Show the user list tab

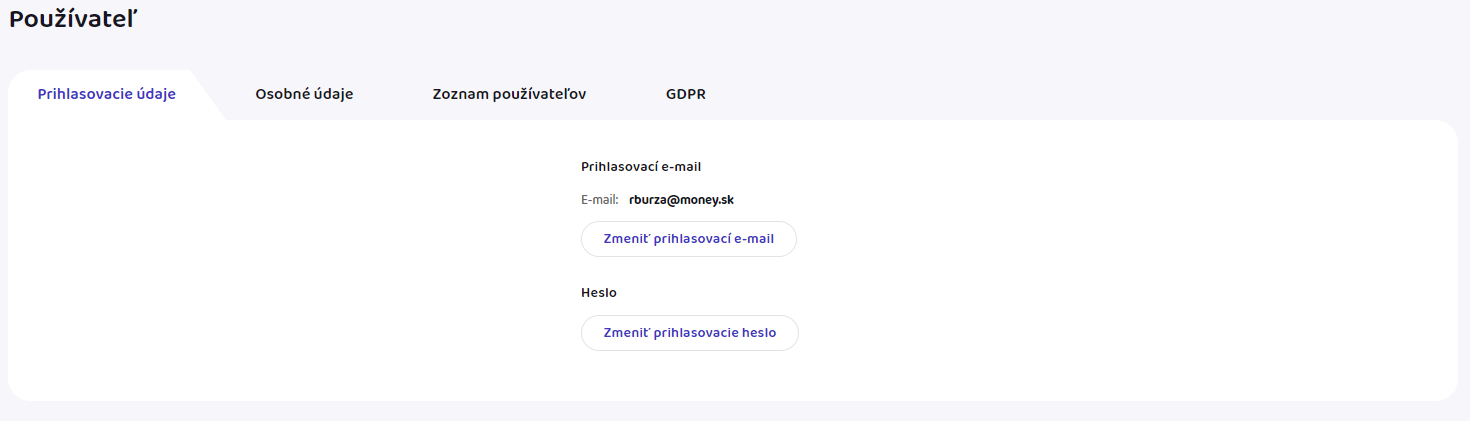click(509, 94)
